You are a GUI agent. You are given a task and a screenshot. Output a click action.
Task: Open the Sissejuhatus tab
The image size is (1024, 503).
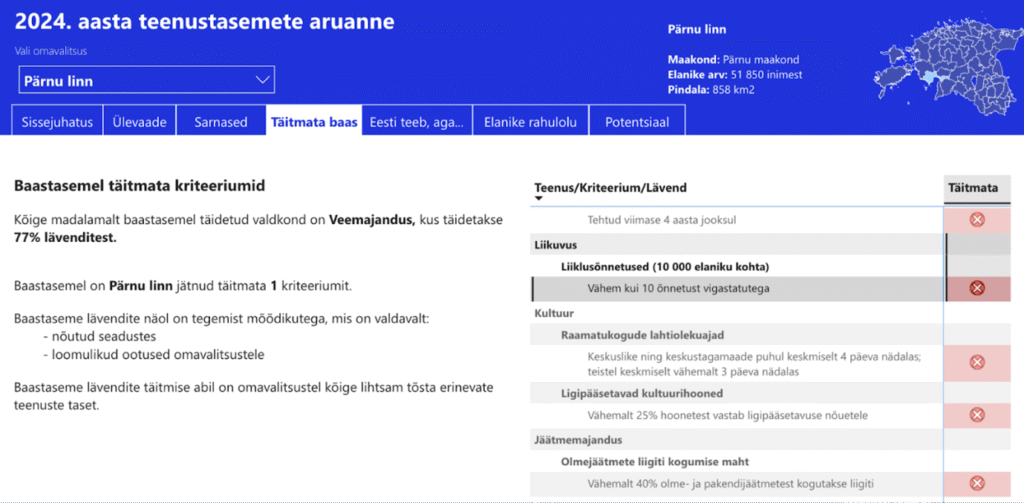point(57,122)
